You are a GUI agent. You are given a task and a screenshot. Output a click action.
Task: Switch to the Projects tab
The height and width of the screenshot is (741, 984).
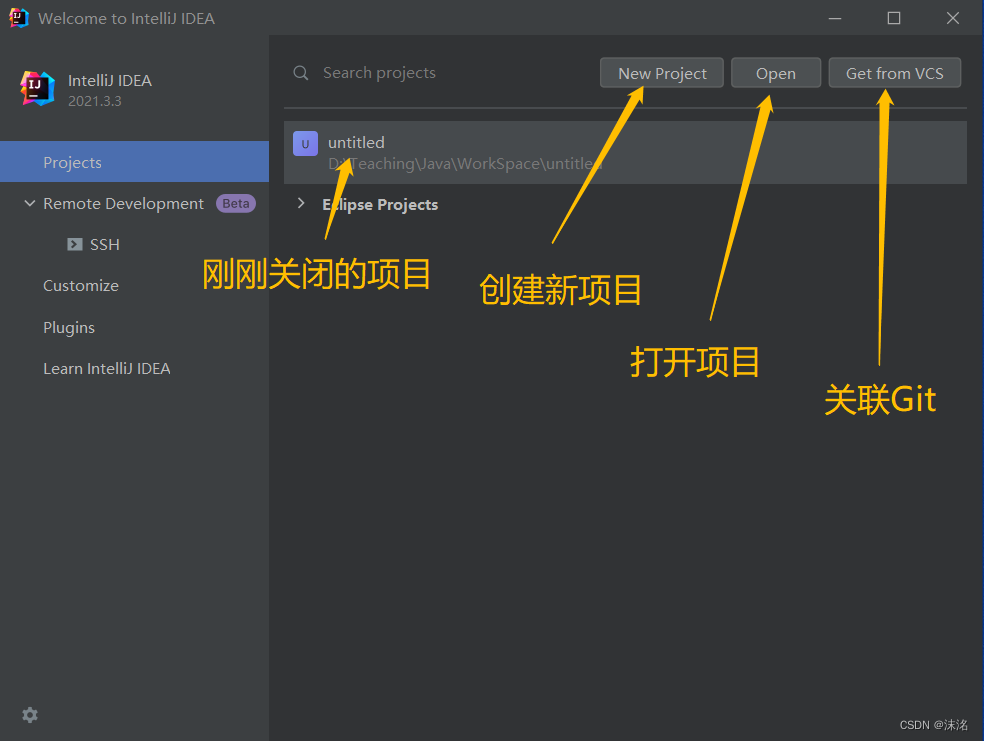72,161
